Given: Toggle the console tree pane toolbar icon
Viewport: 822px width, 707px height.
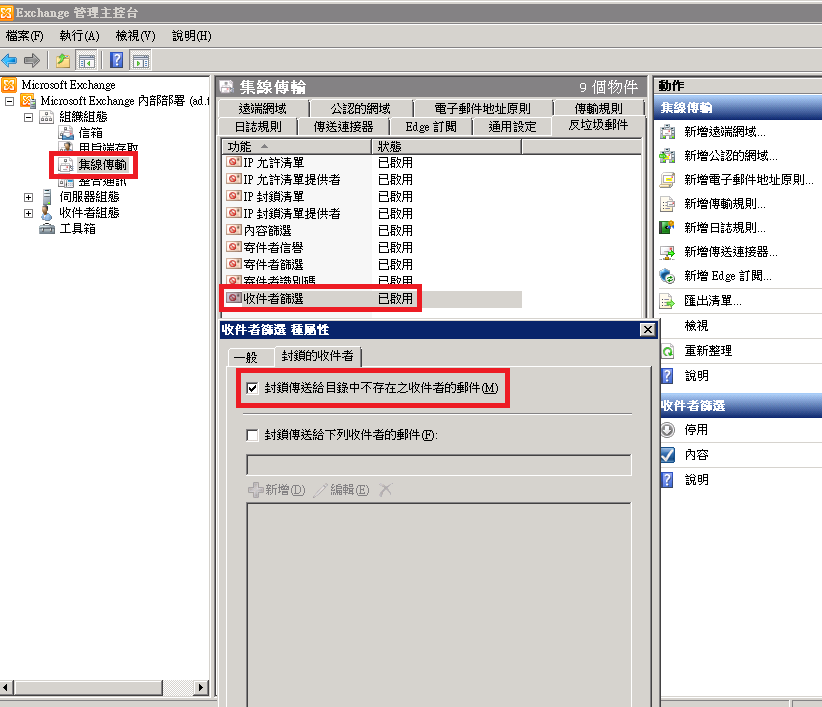Looking at the screenshot, I should [x=86, y=61].
